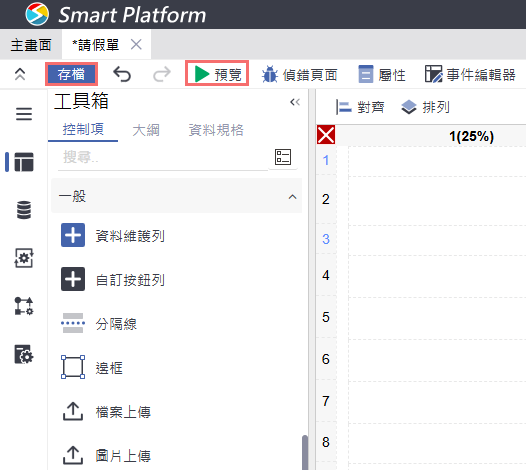Click the hamburger menu icon in sidebar

(x=24, y=114)
